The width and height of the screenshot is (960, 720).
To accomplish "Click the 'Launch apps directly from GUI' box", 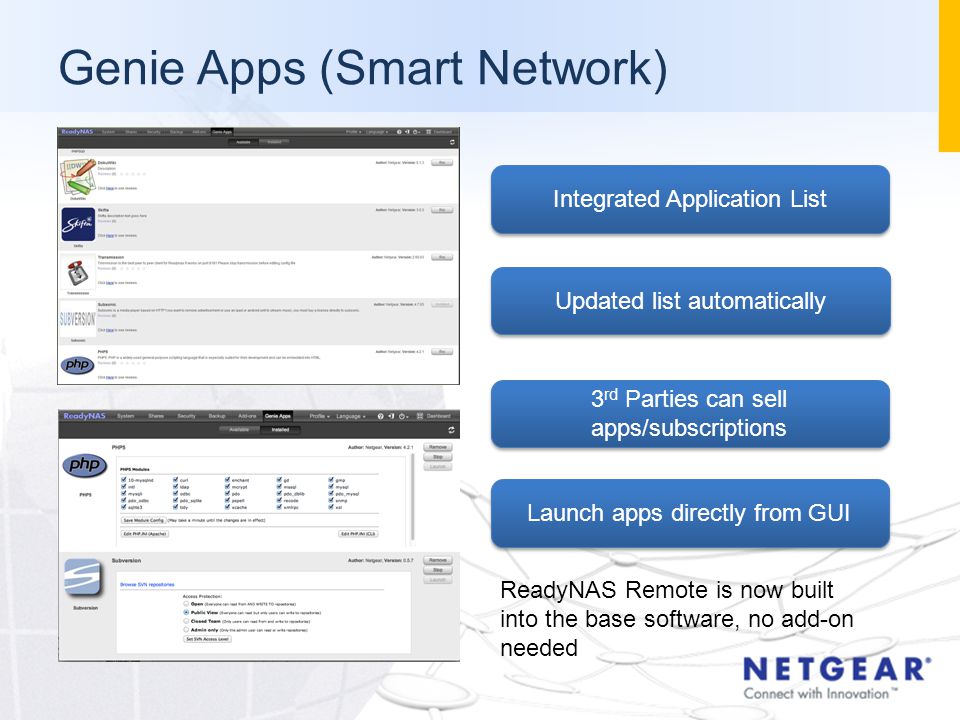I will point(690,513).
